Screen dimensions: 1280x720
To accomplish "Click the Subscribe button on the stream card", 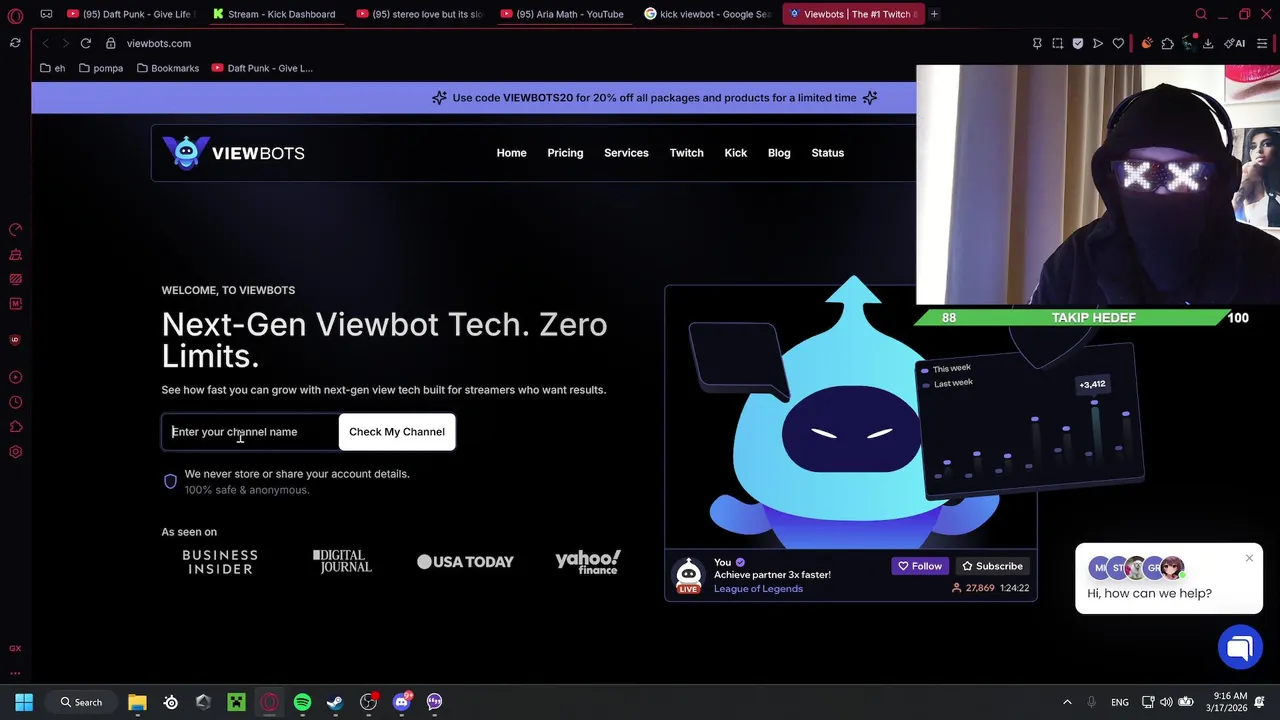I will point(992,566).
